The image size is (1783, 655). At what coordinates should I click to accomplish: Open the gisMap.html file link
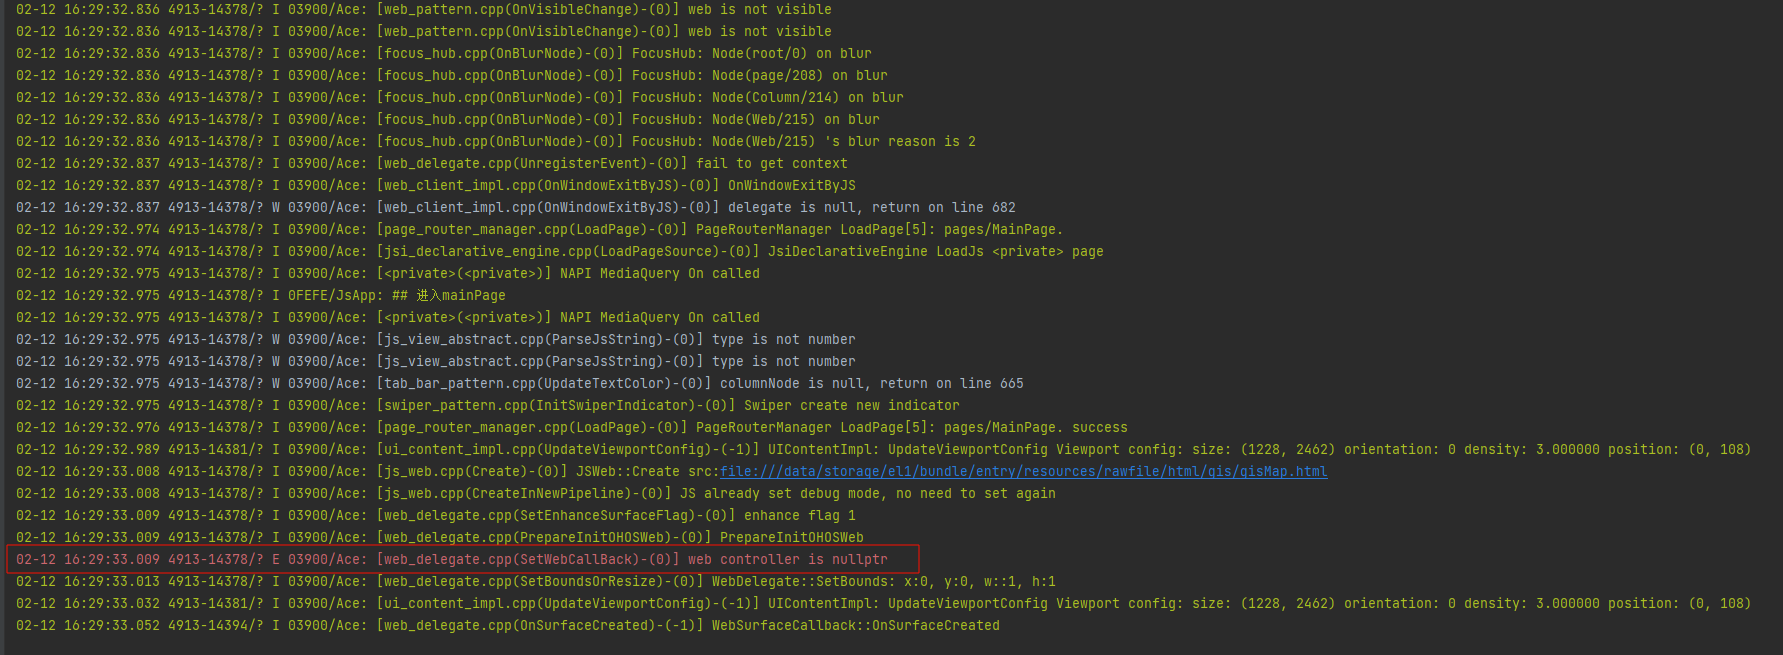1023,471
